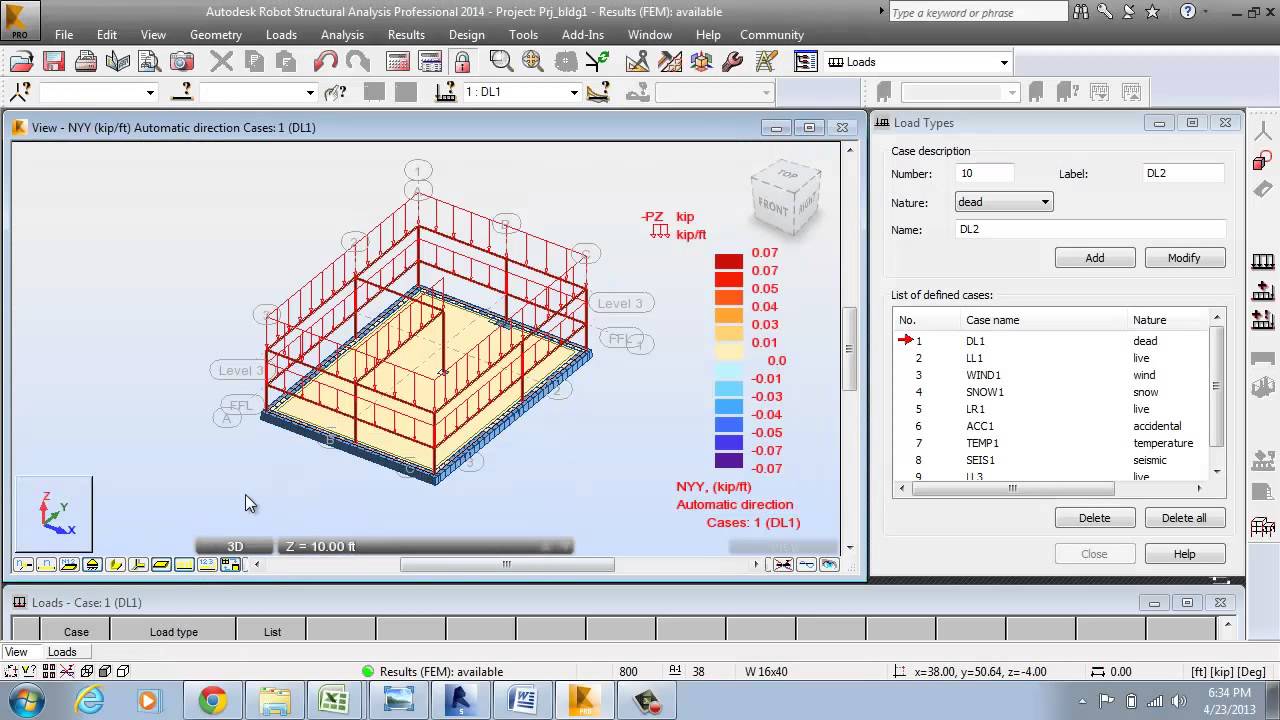The width and height of the screenshot is (1280, 720).
Task: Click the Name field in Load Types
Action: point(1090,230)
